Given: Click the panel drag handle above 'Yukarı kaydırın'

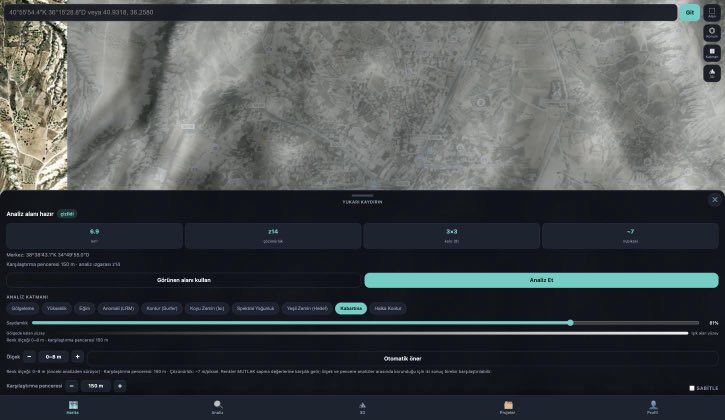Looking at the screenshot, I should coord(362,196).
